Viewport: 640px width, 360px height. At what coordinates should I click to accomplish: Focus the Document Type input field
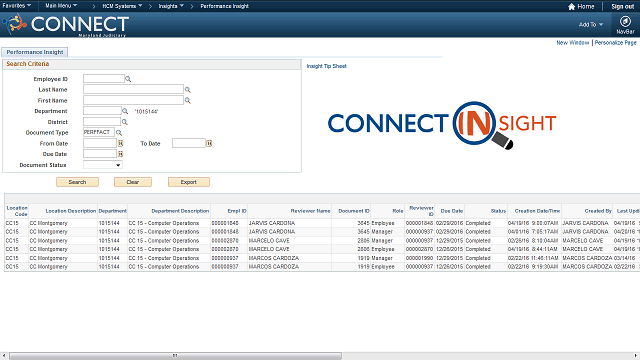coord(99,132)
